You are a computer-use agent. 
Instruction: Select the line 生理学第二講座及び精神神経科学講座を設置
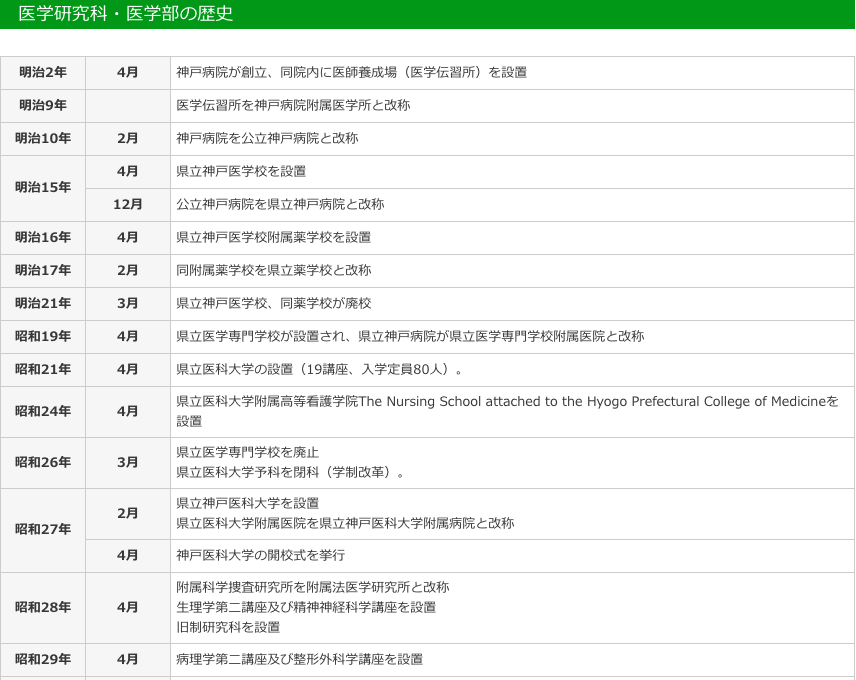point(306,608)
